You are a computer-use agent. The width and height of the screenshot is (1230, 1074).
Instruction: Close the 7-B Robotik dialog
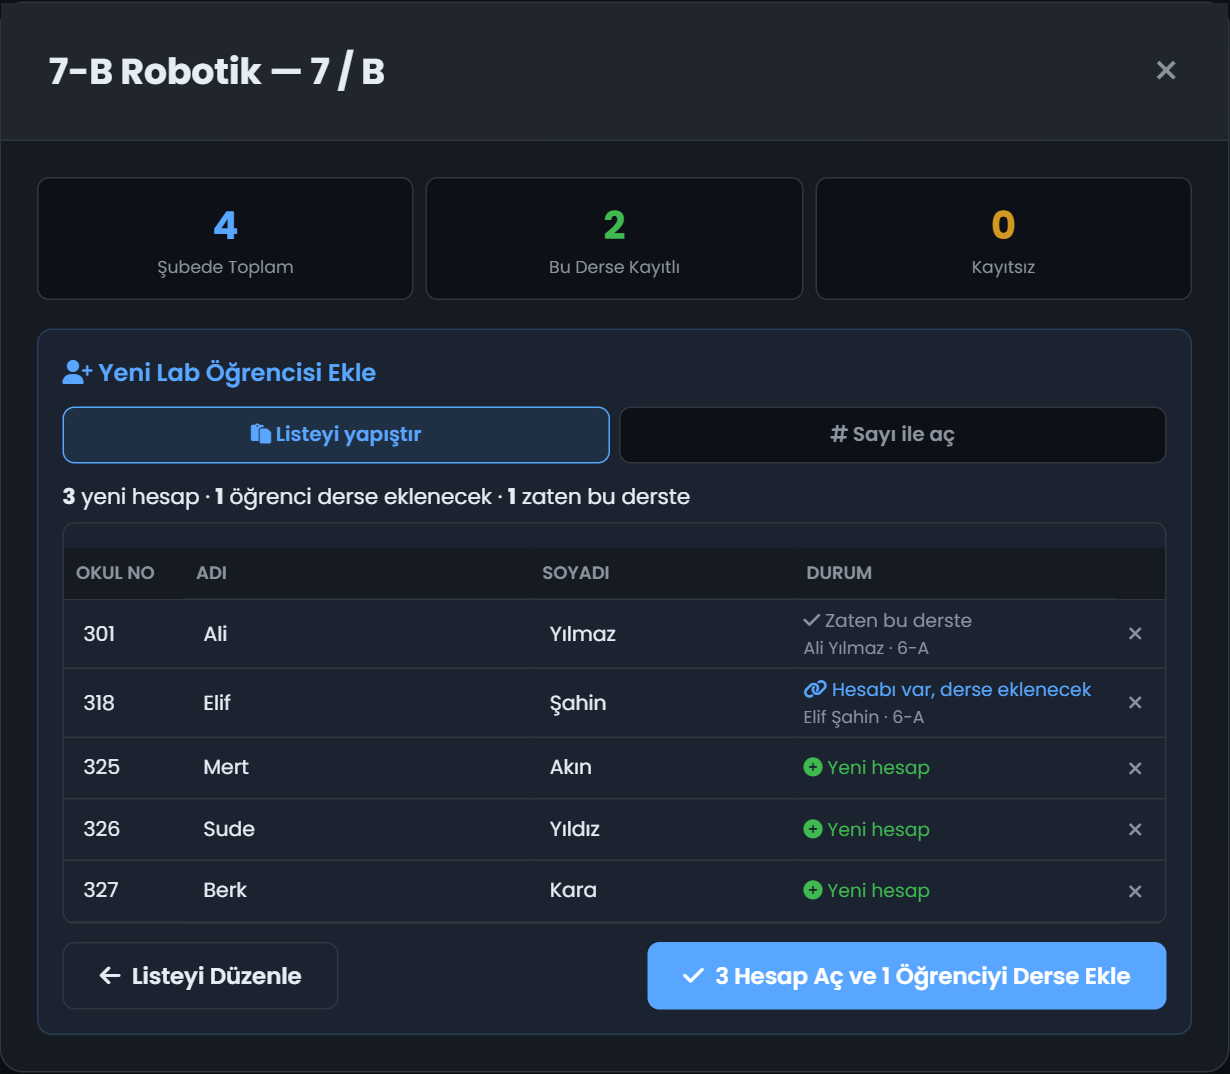[1166, 70]
